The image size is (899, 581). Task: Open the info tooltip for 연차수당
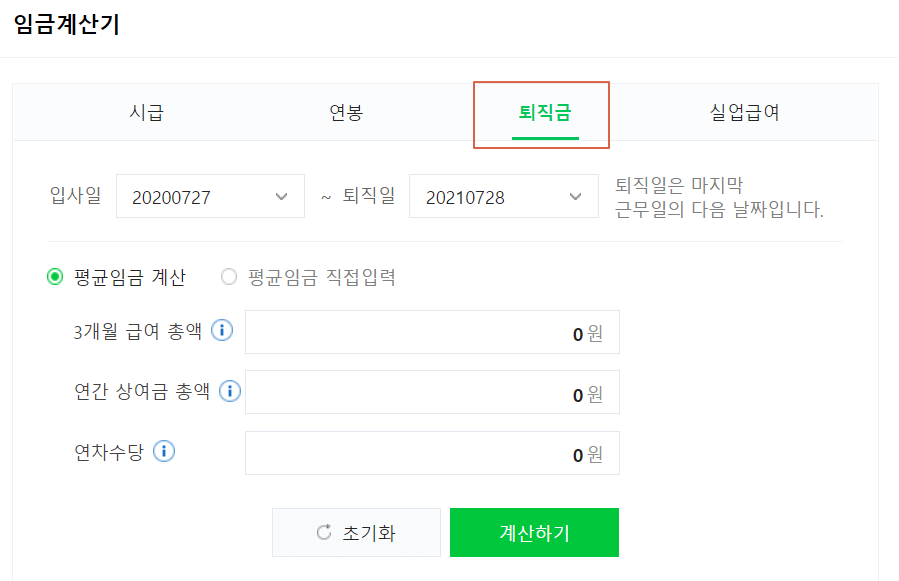163,452
